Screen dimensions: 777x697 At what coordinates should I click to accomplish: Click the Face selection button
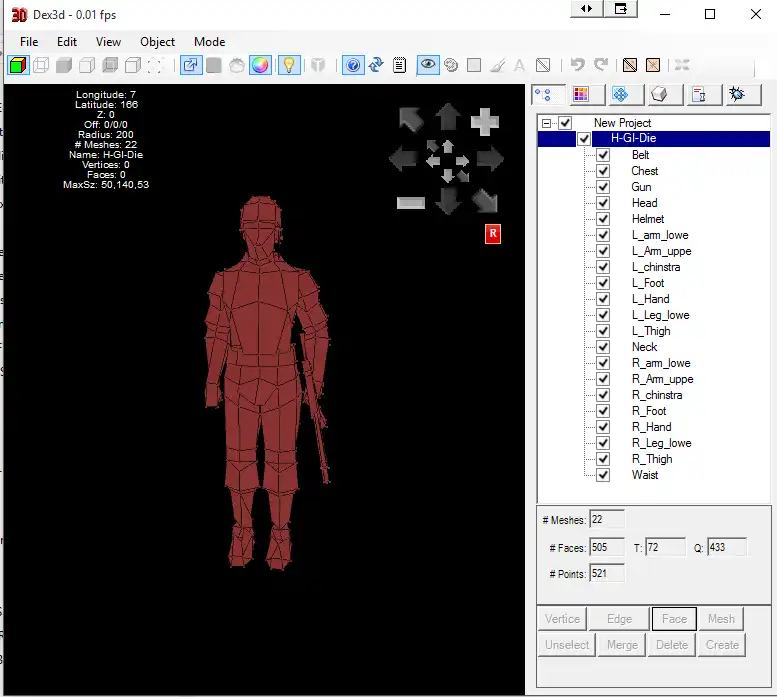tap(674, 619)
